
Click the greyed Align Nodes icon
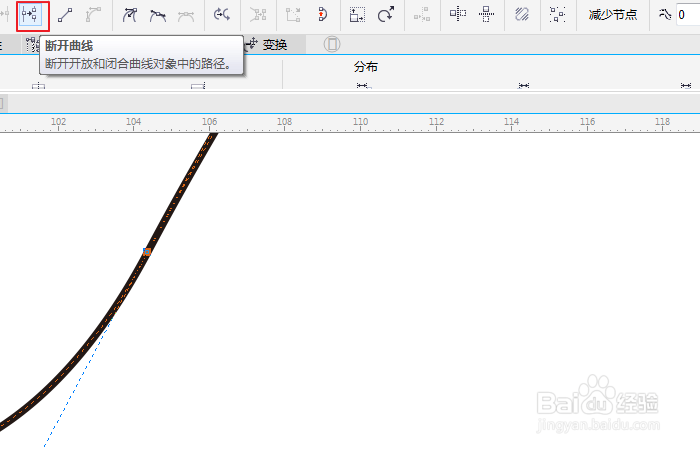click(x=422, y=15)
